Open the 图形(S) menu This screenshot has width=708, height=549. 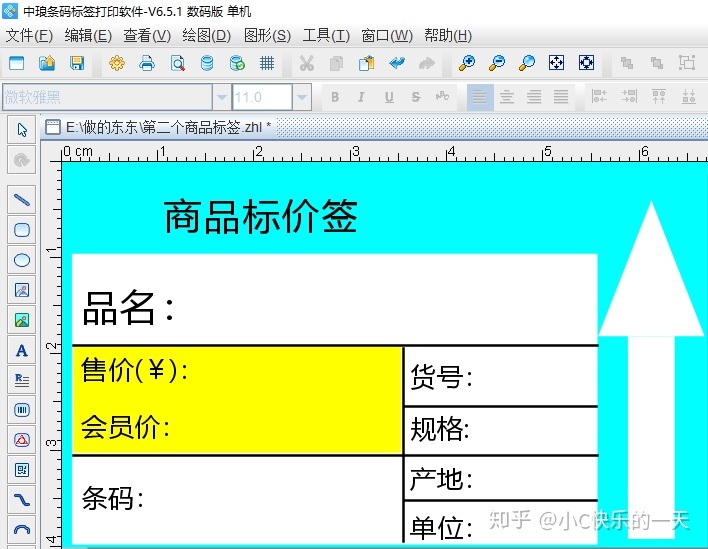(x=267, y=36)
